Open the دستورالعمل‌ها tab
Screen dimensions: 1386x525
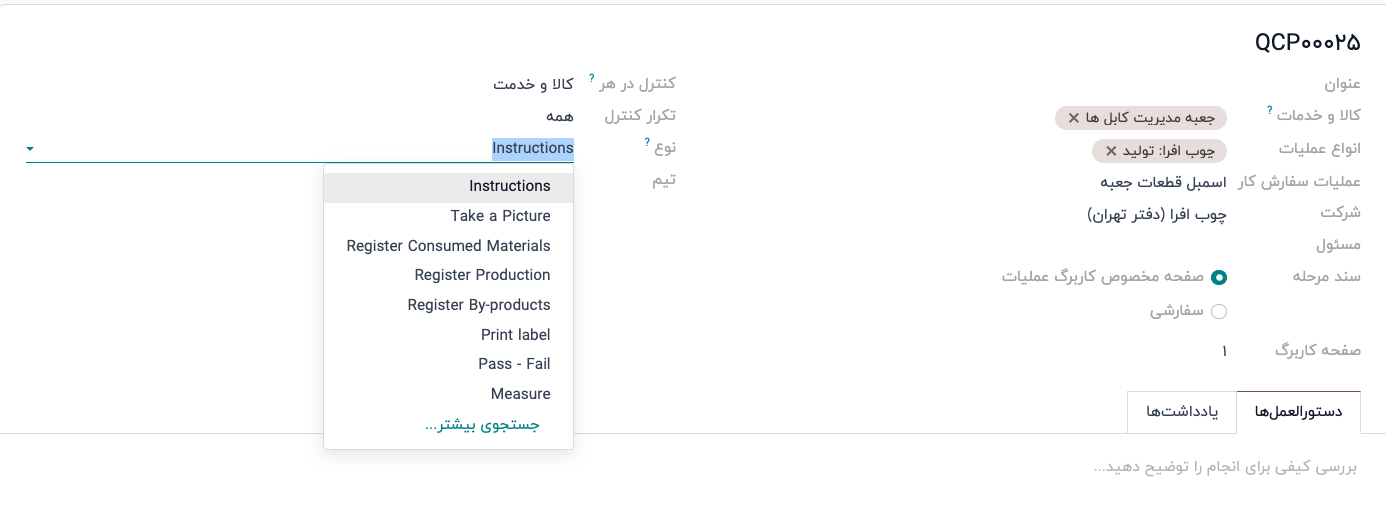[x=1298, y=412]
